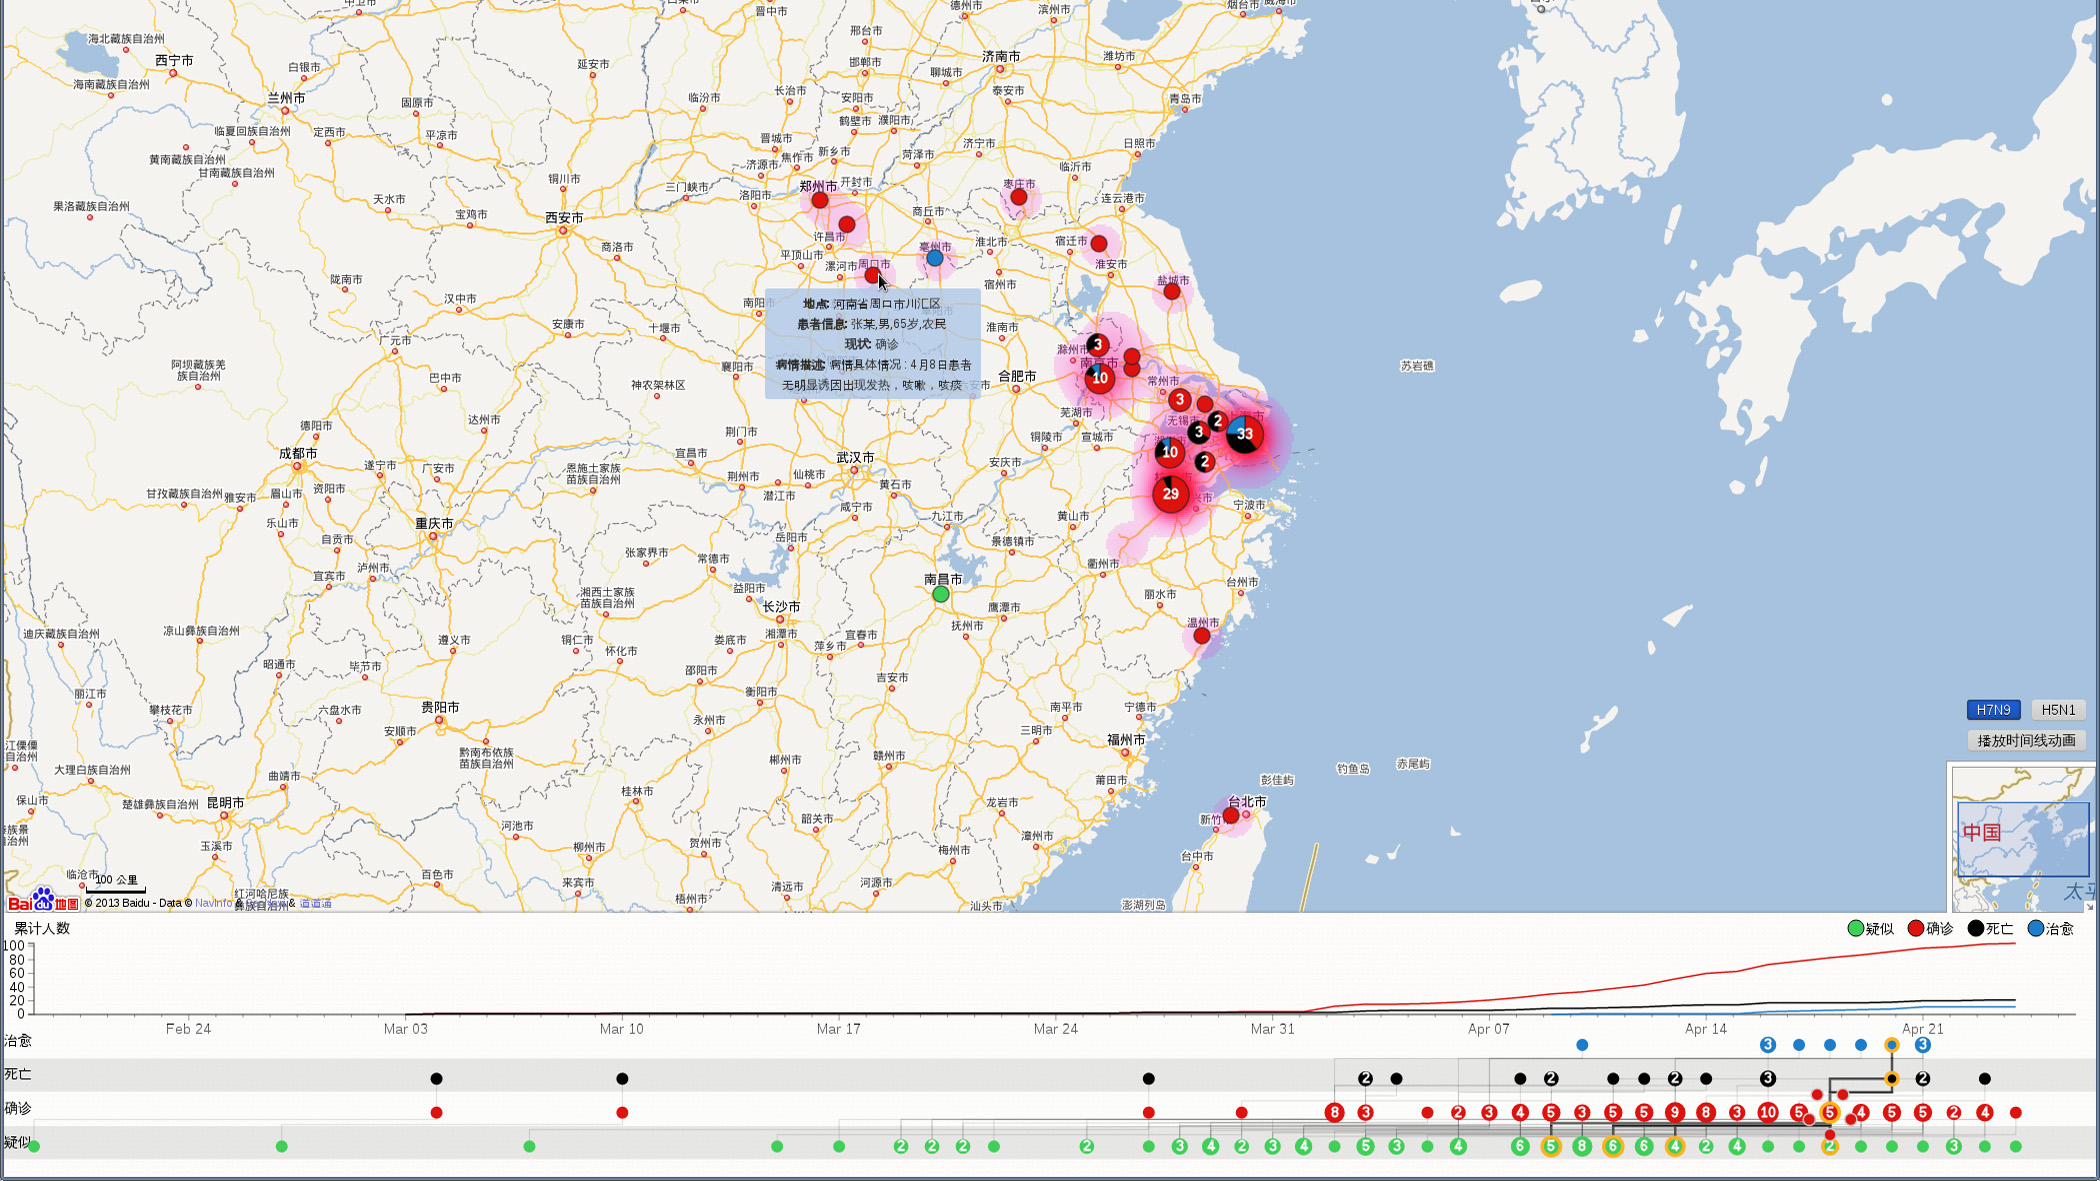Viewport: 2100px width, 1181px height.
Task: Click the 治愈 timeline row label
Action: point(18,1041)
